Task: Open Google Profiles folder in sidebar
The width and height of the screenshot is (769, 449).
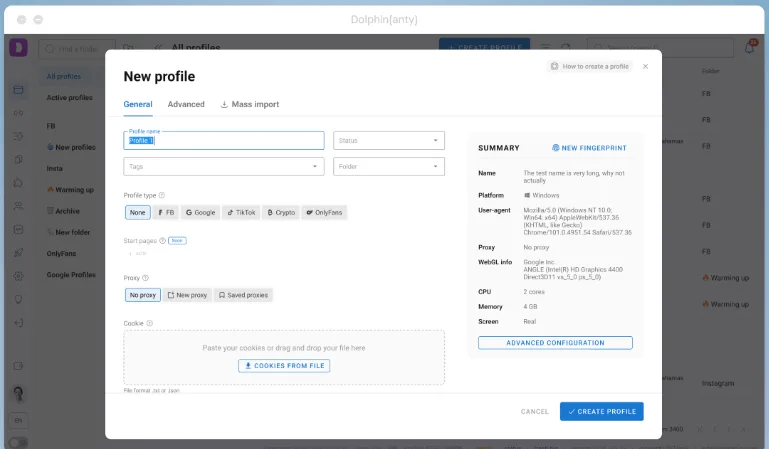Action: (71, 275)
